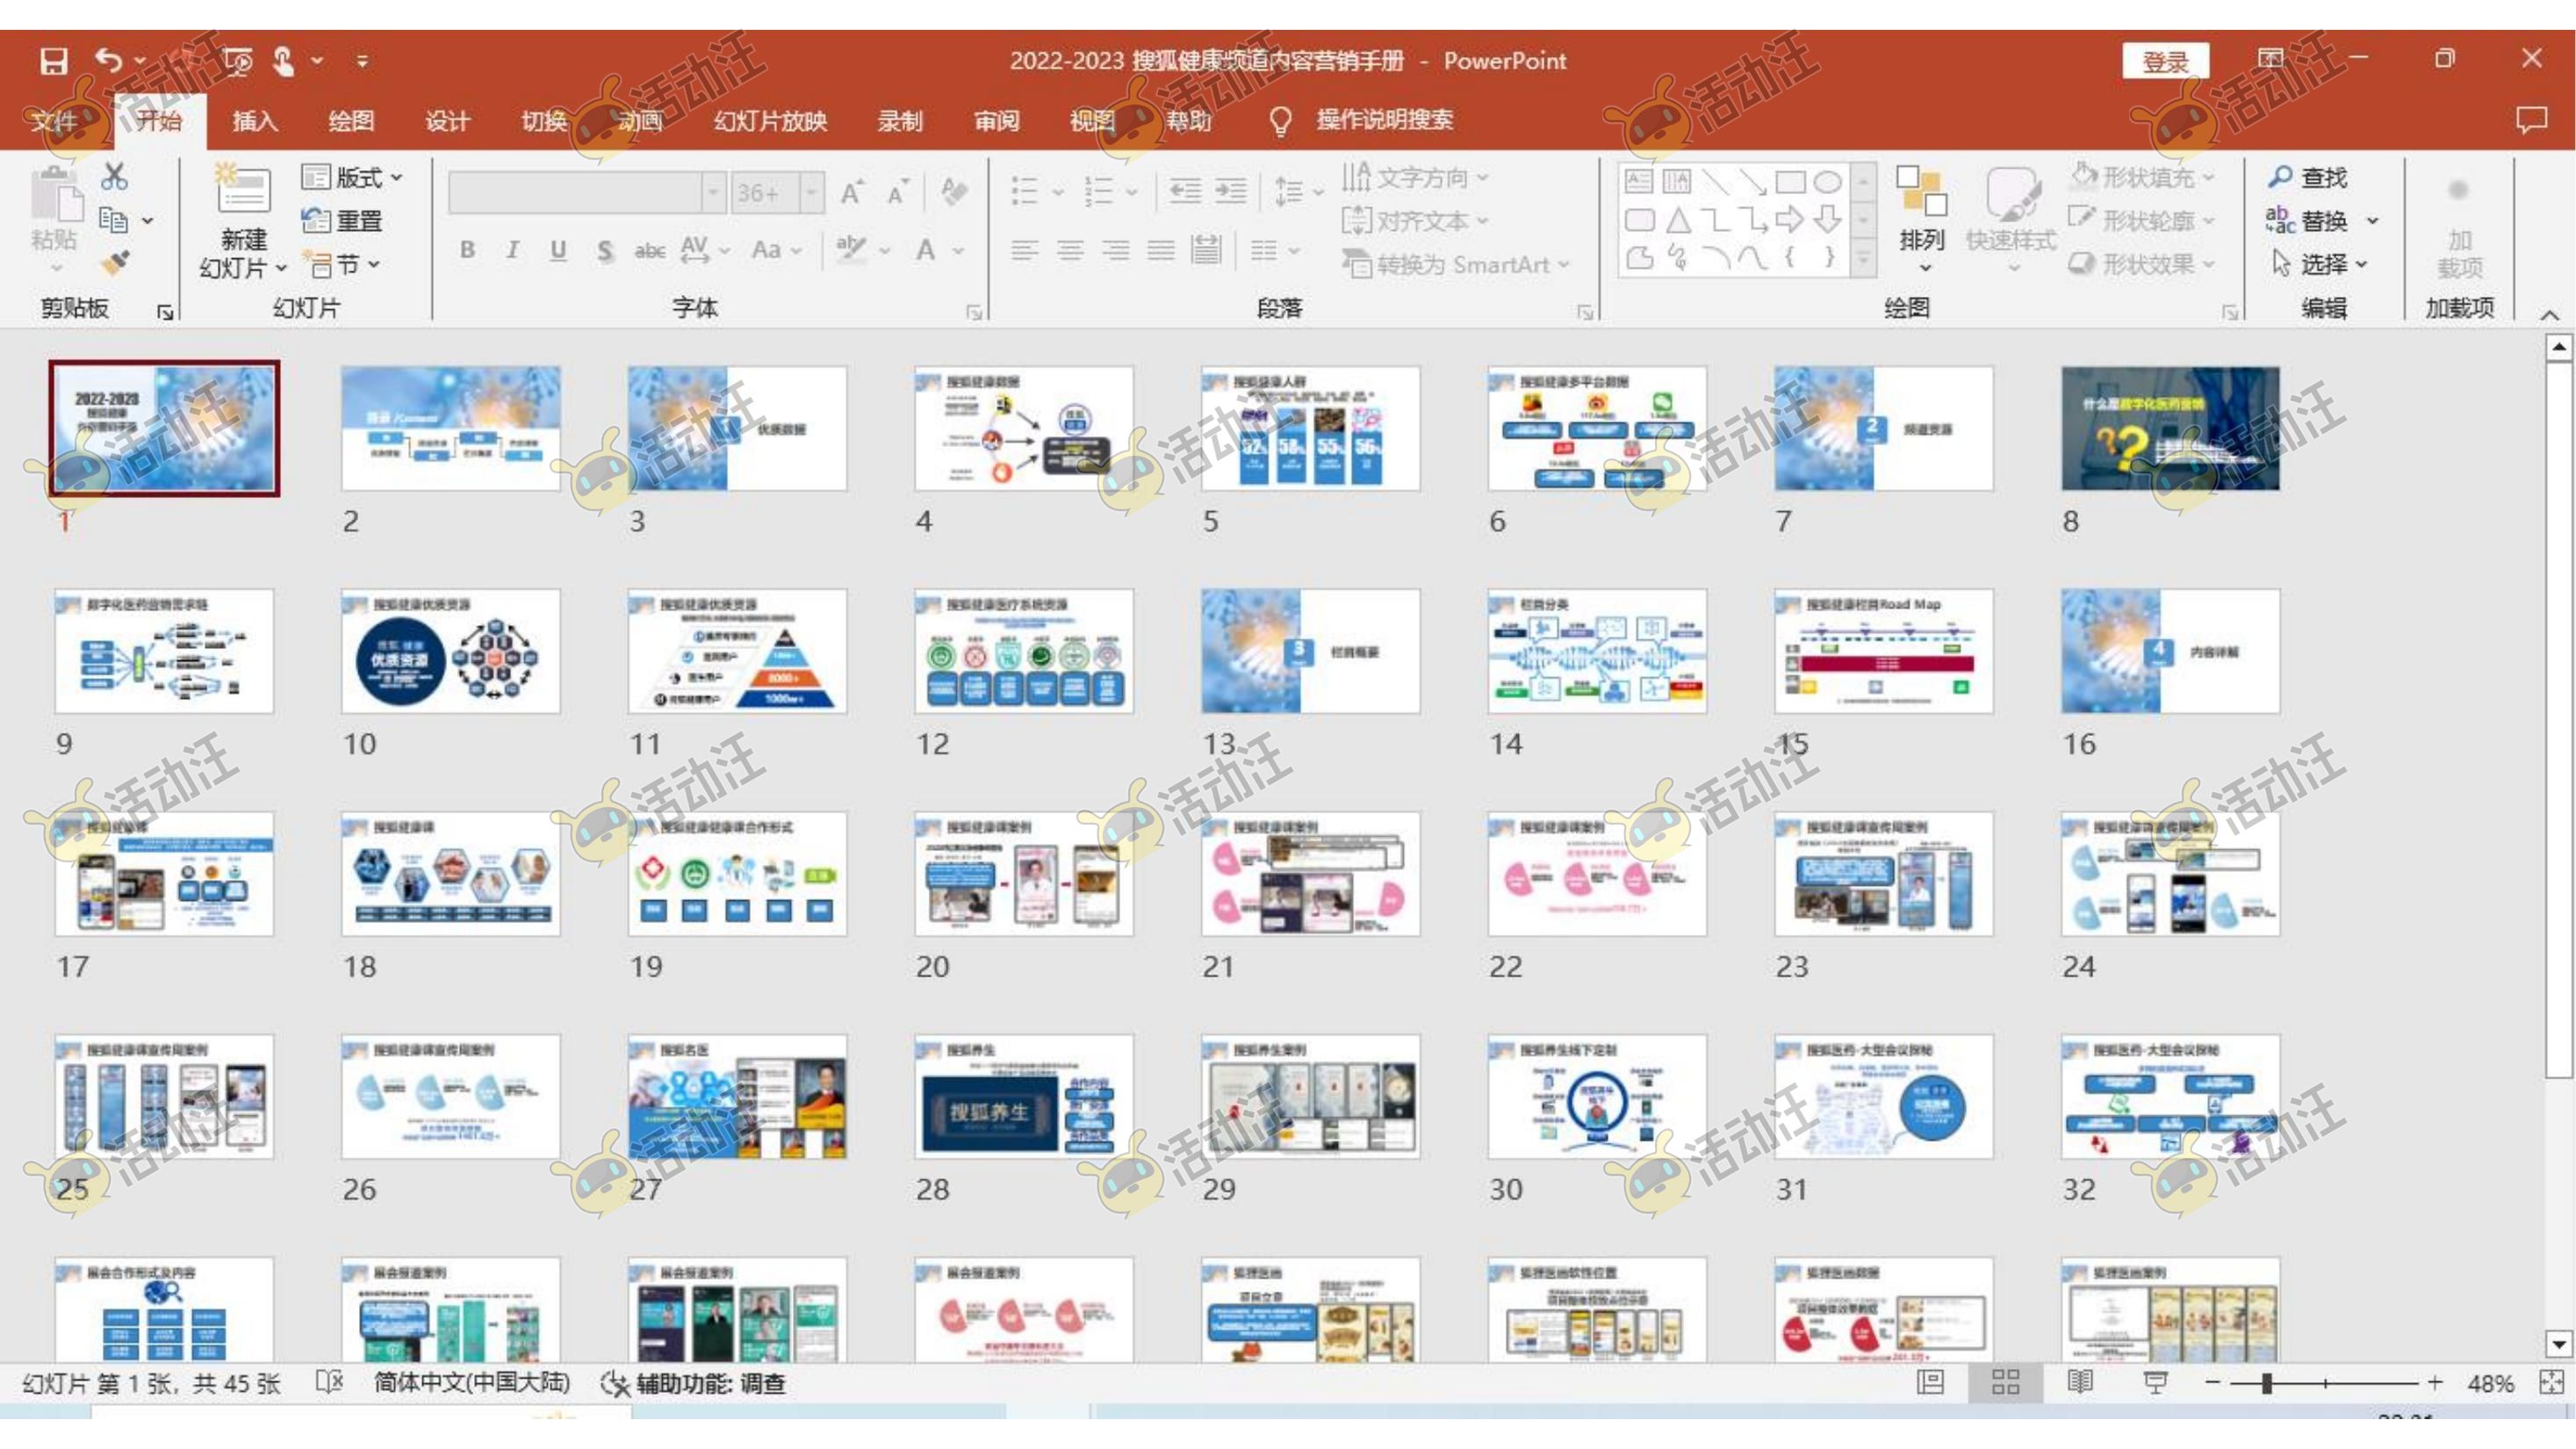
Task: Select the oval shape in shapes gallery
Action: tap(1828, 182)
